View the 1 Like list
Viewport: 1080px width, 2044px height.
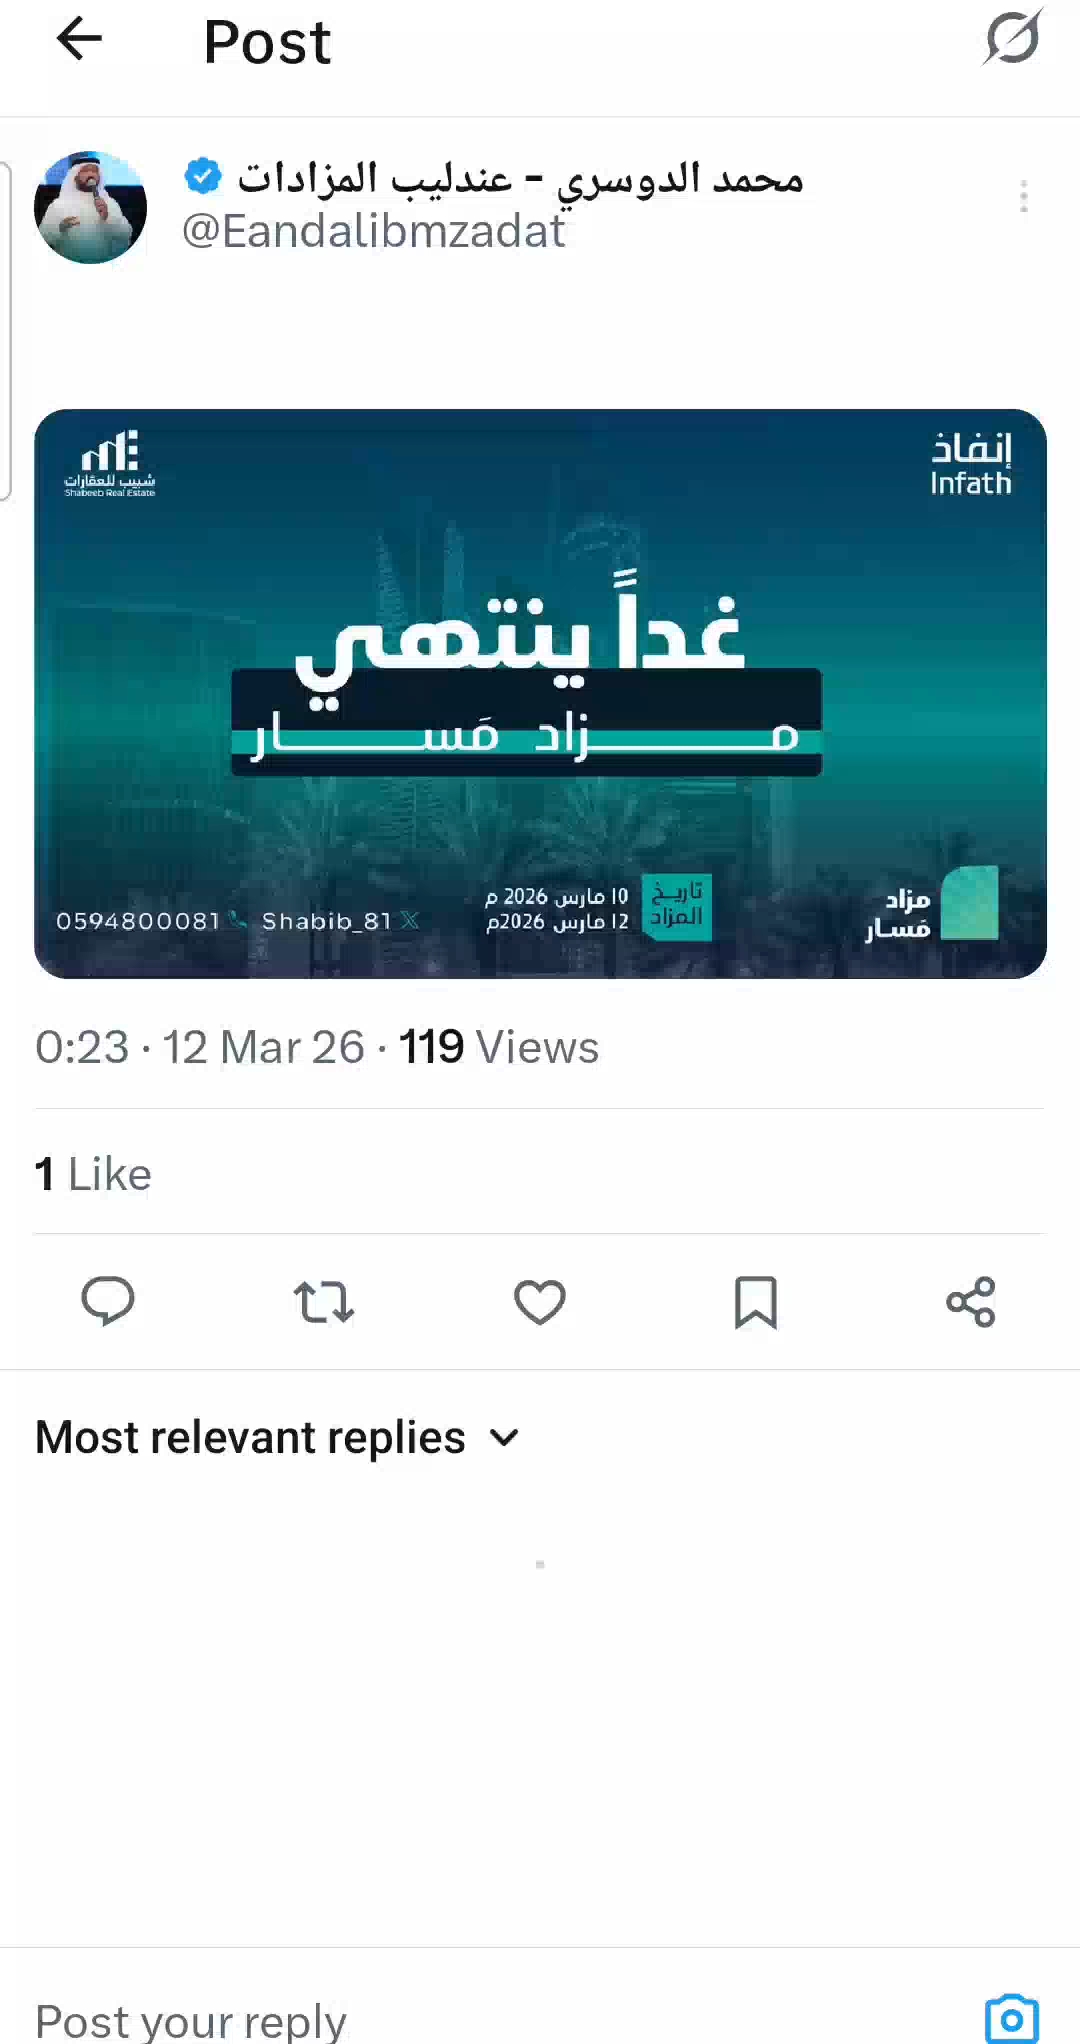[x=93, y=1174]
